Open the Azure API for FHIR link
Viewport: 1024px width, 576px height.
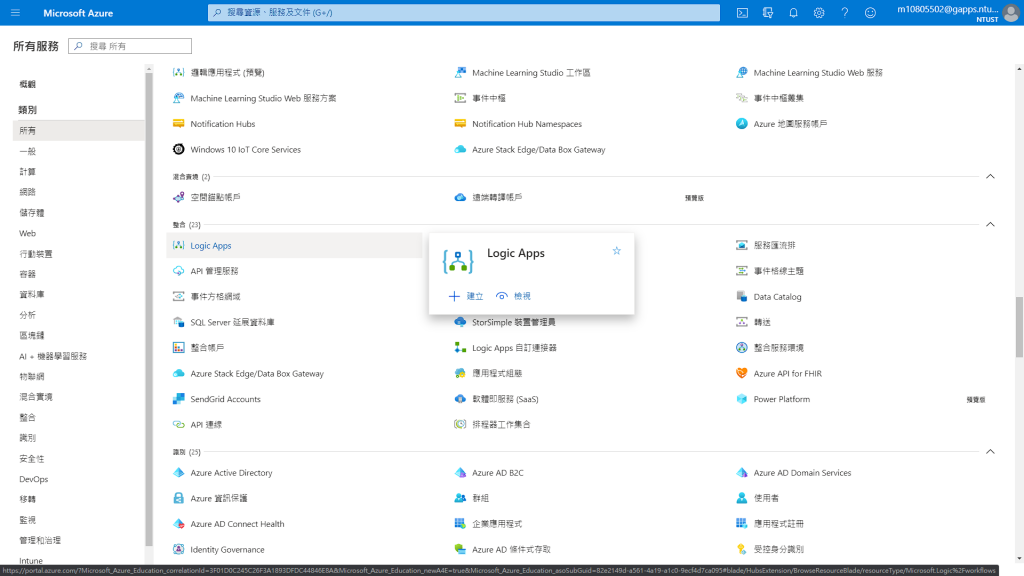coord(788,374)
